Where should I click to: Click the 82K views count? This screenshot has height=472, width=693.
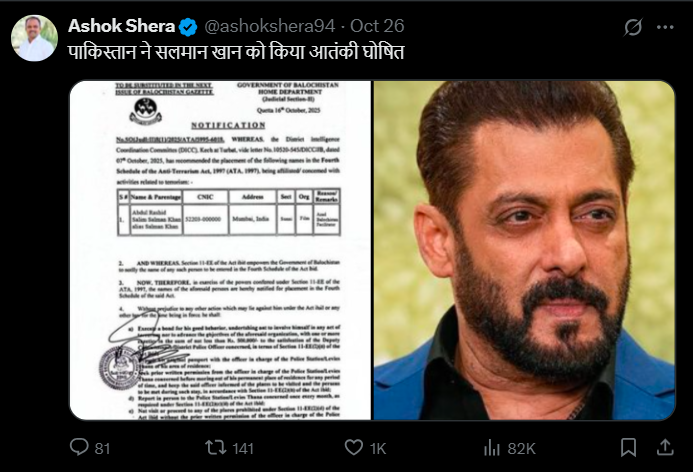522,449
